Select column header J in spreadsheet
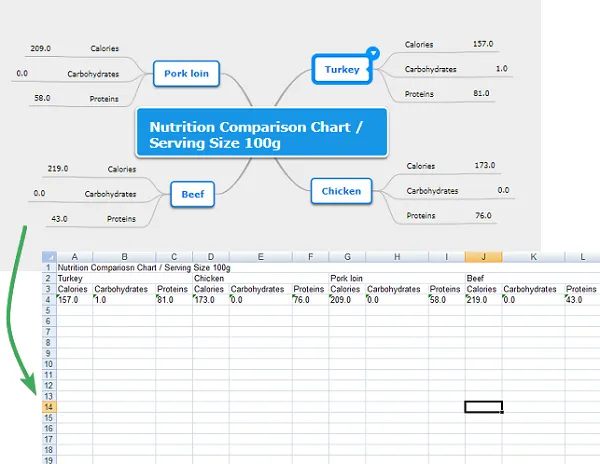Image resolution: width=600 pixels, height=464 pixels. [483, 257]
